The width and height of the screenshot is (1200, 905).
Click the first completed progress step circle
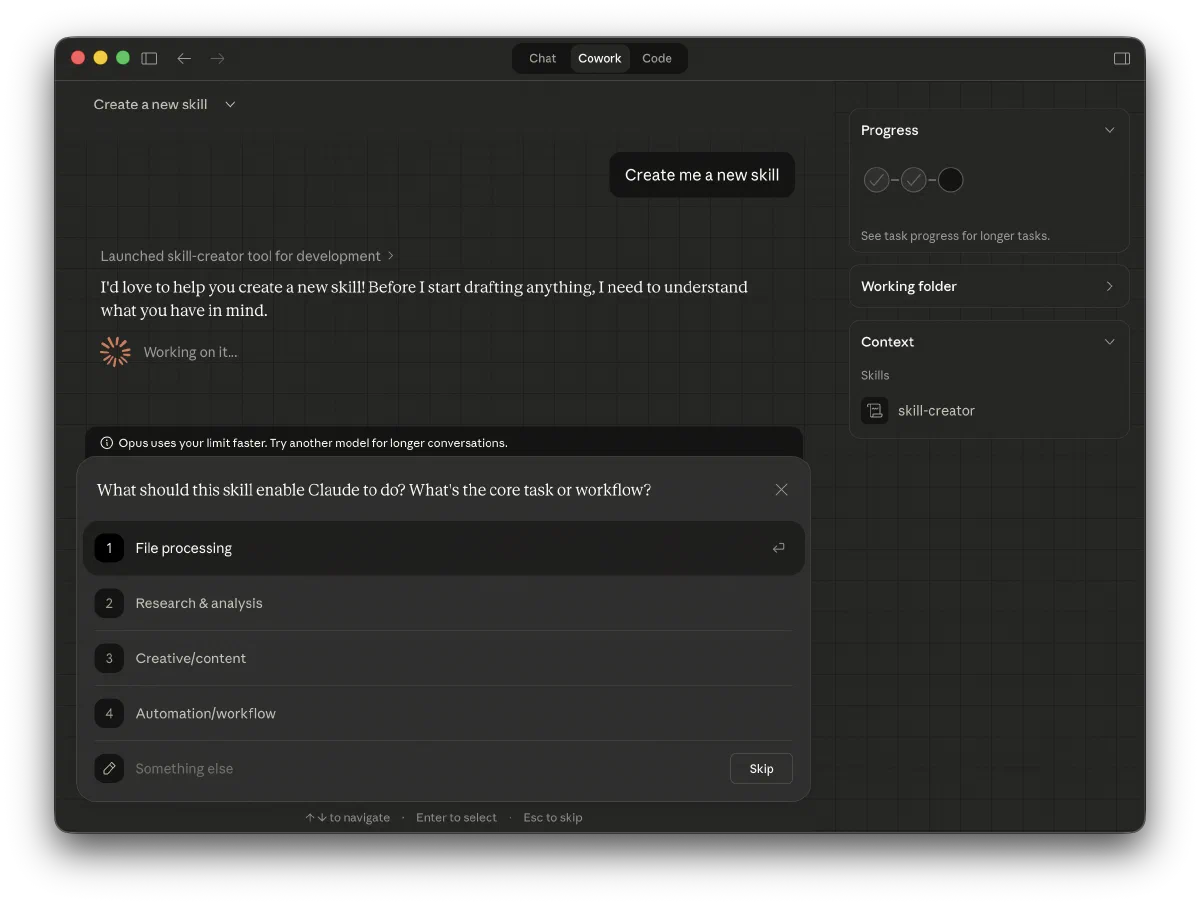[876, 180]
